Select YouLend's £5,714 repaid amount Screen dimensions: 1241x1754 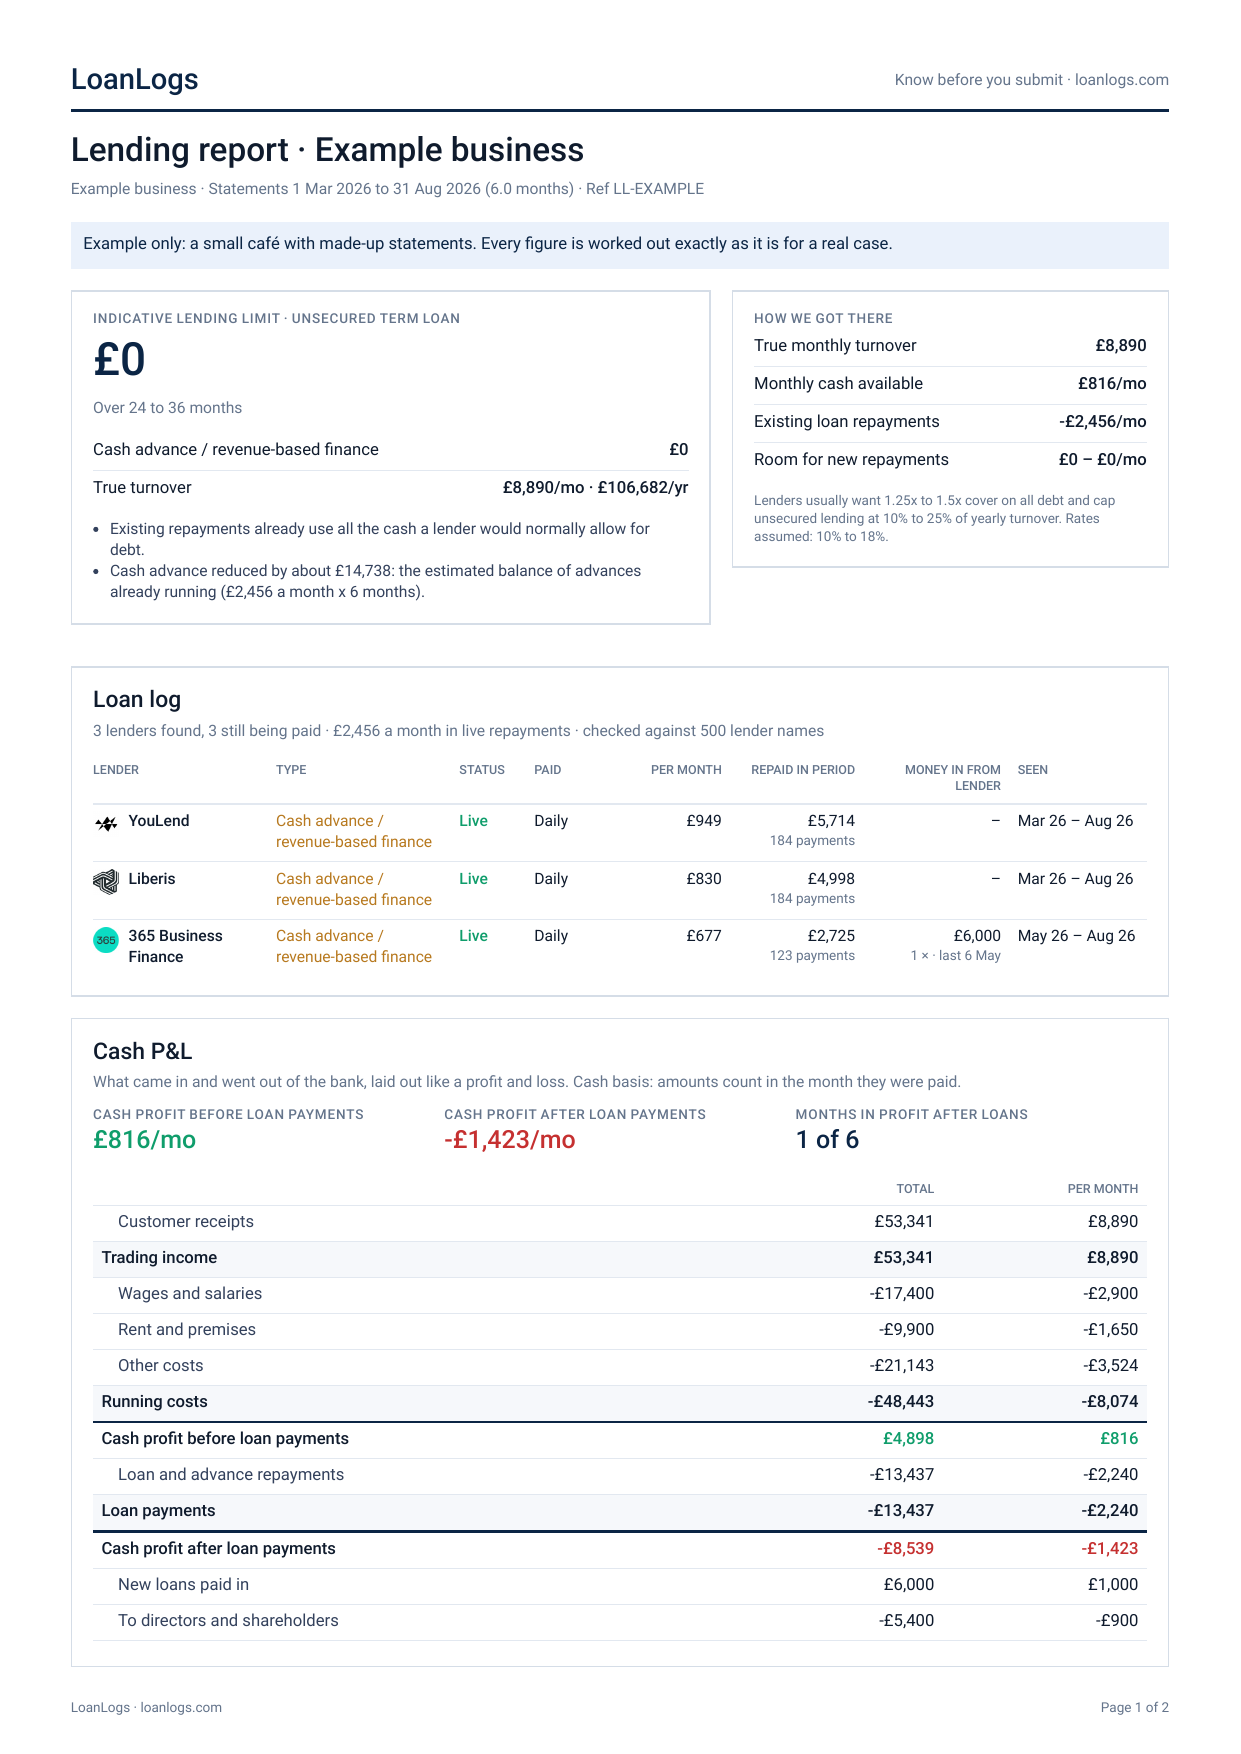(831, 821)
